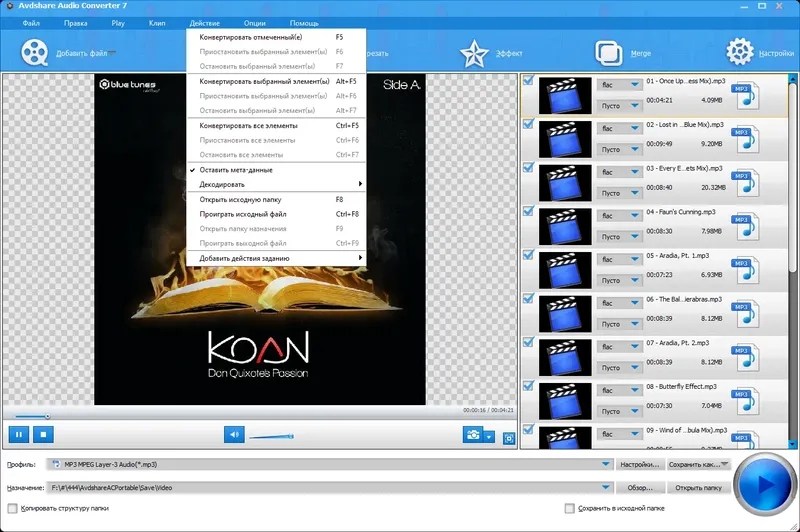This screenshot has height=532, width=800.
Task: Expand flac dropdown for 08 - Butterfly Effect
Action: pyautogui.click(x=635, y=390)
